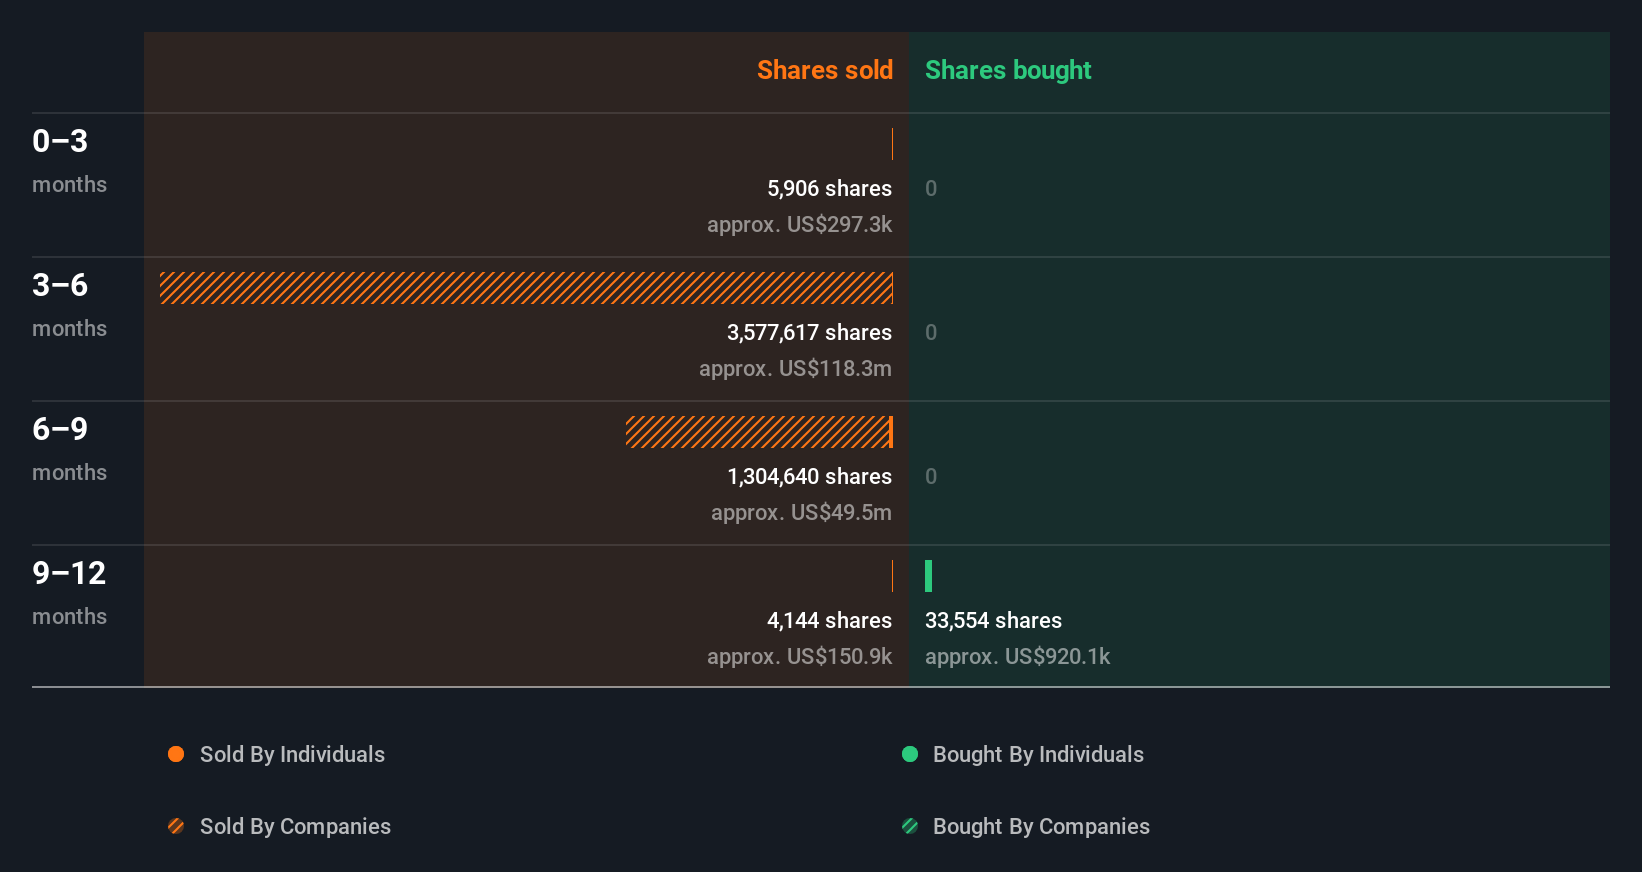
Task: Click the 6–9 months row label
Action: click(69, 449)
